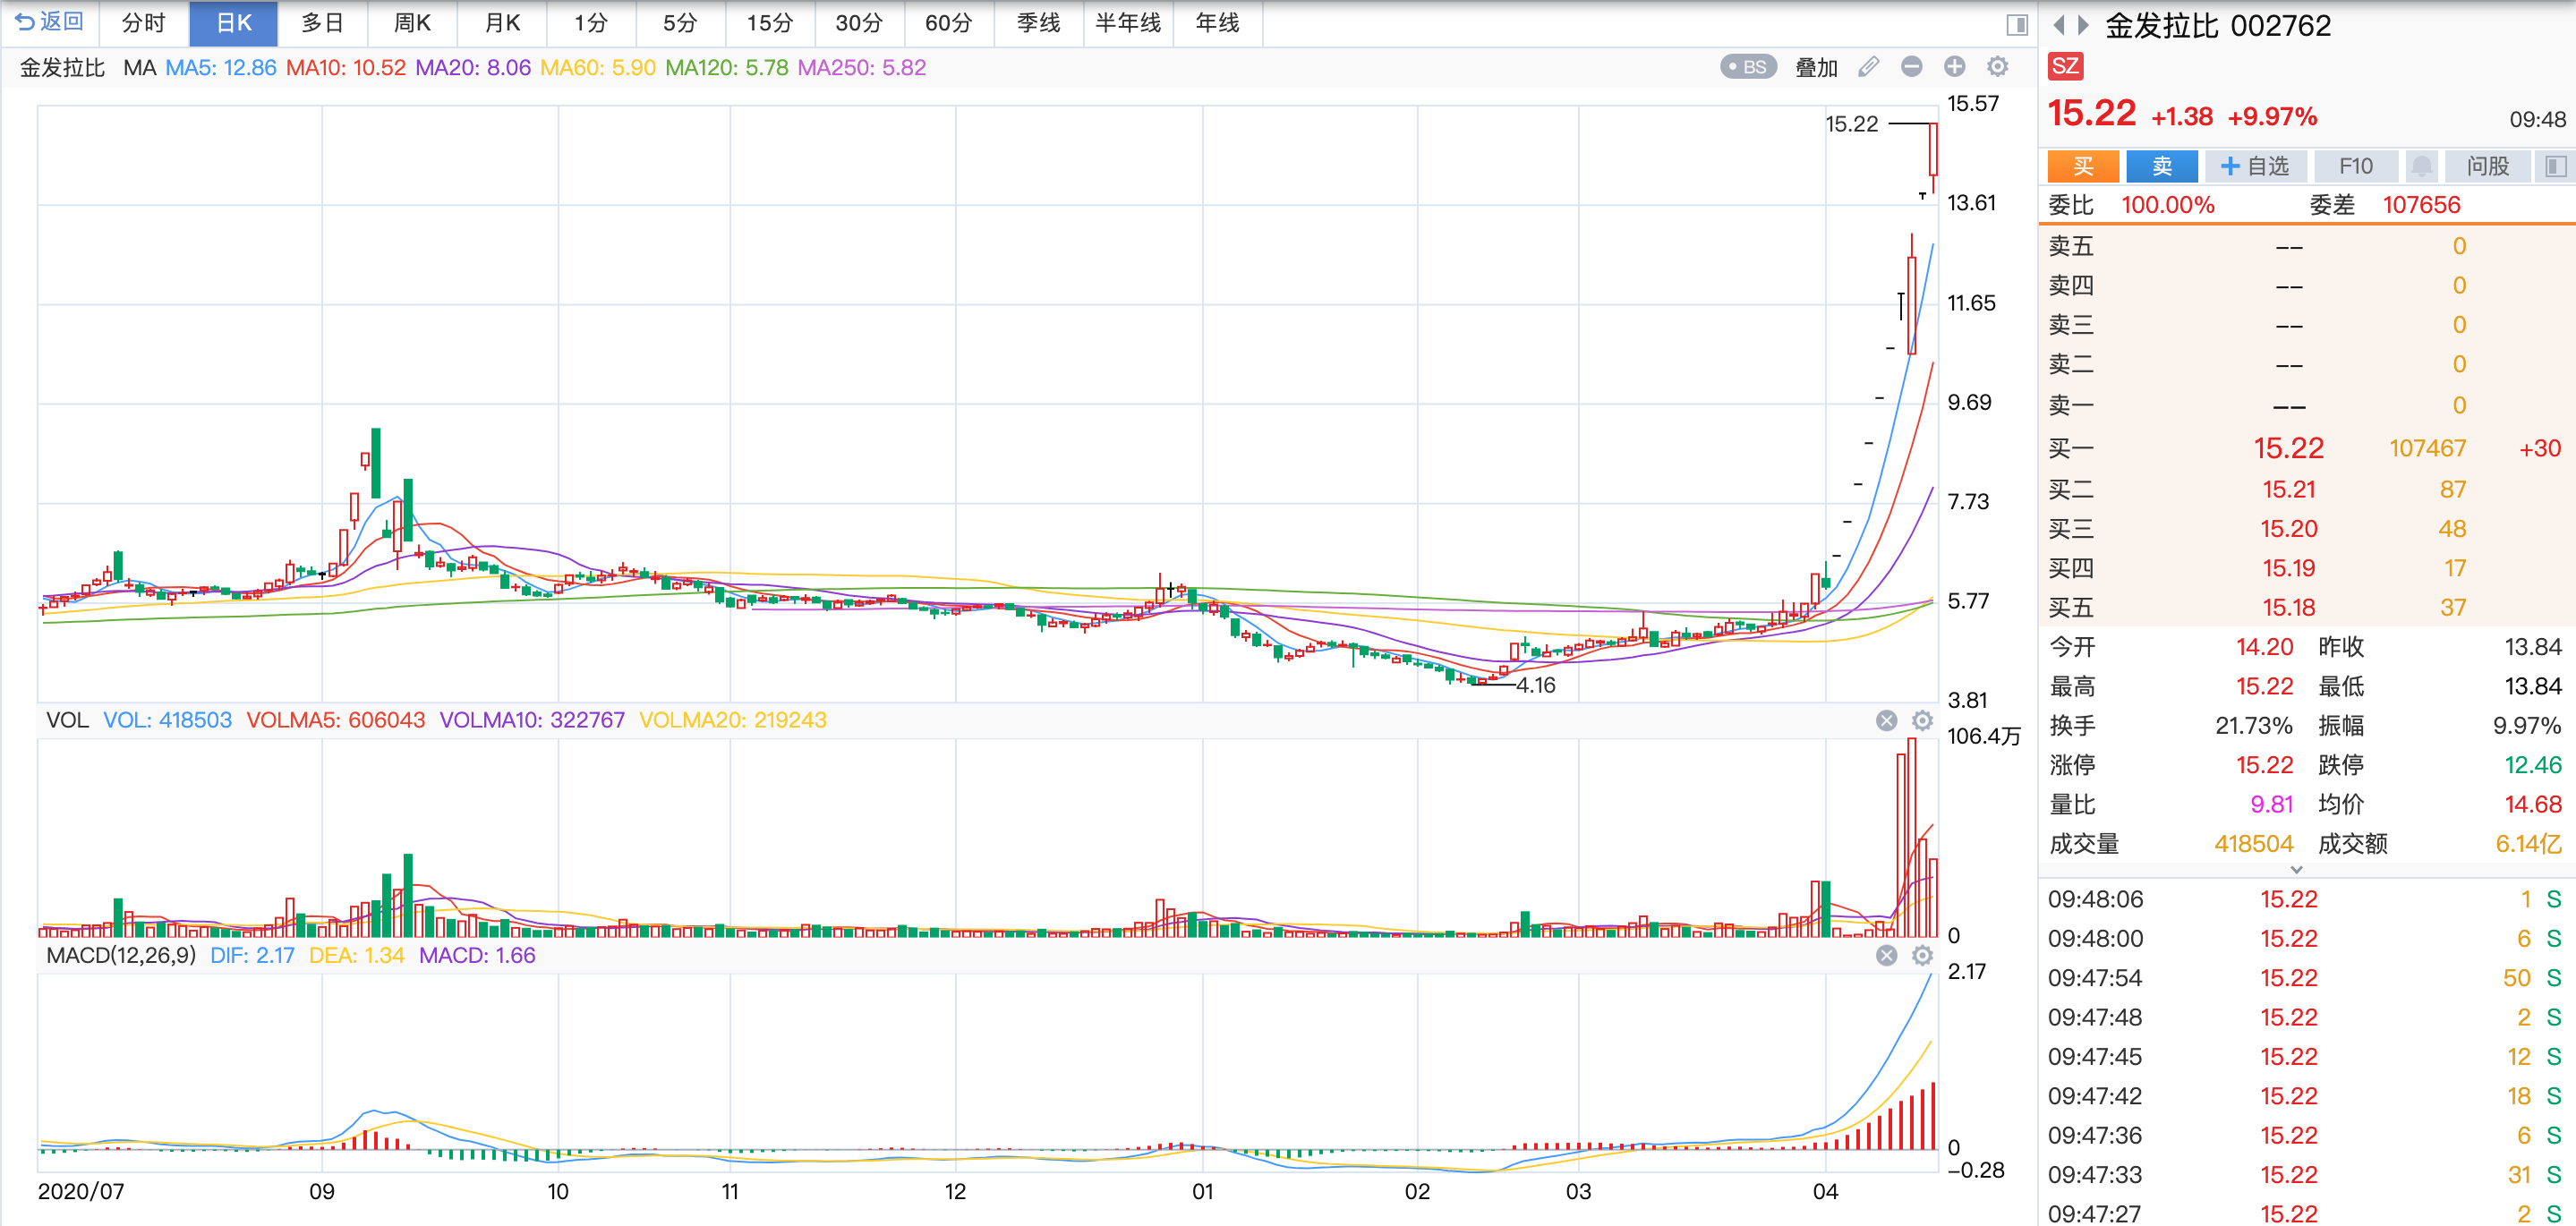The image size is (2576, 1226).
Task: Open main chart settings gear
Action: point(1997,67)
